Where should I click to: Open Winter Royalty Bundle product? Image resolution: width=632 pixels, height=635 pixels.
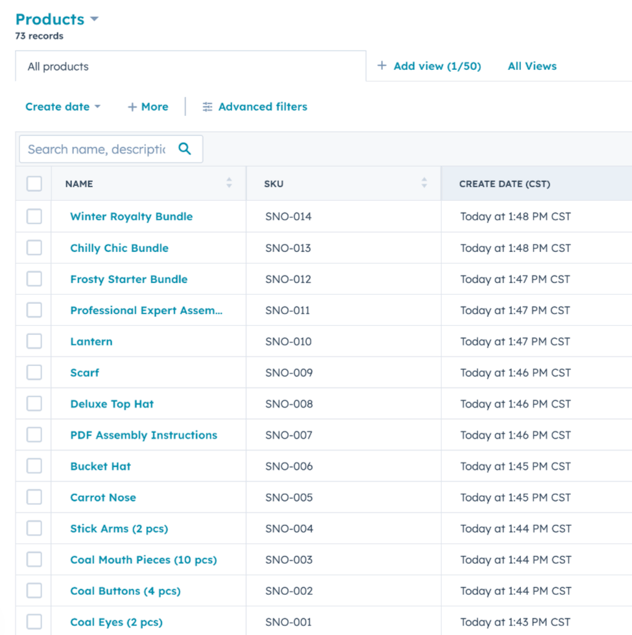point(131,216)
